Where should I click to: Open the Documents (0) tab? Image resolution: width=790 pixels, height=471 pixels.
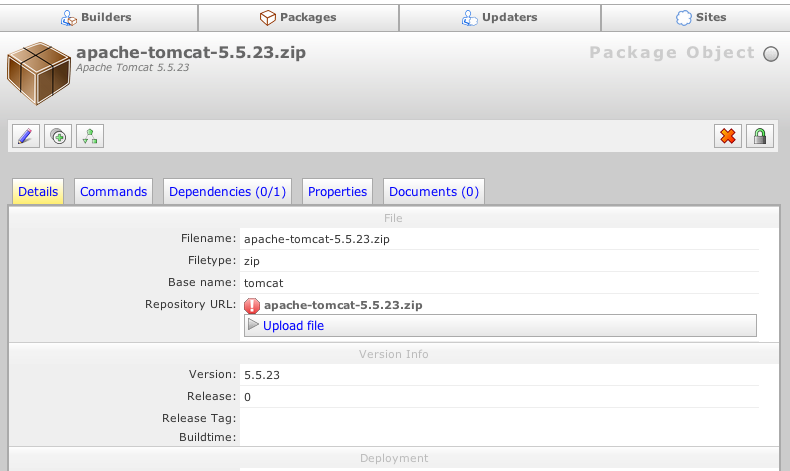(x=434, y=191)
